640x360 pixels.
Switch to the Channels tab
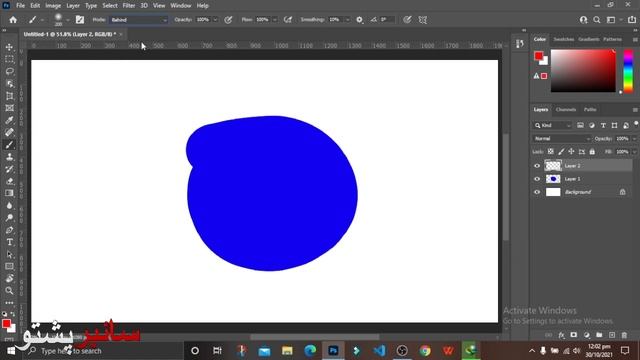pyautogui.click(x=566, y=109)
